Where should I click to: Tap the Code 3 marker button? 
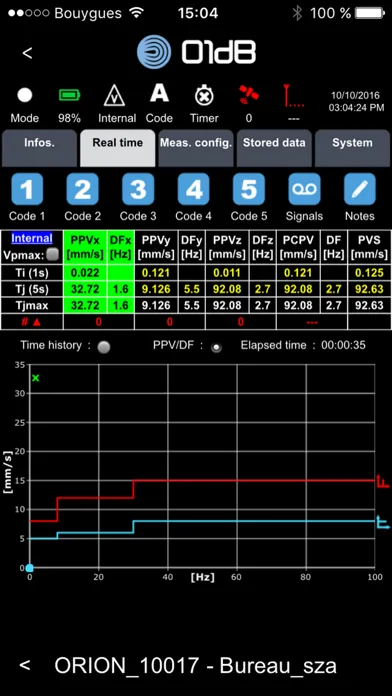point(138,189)
